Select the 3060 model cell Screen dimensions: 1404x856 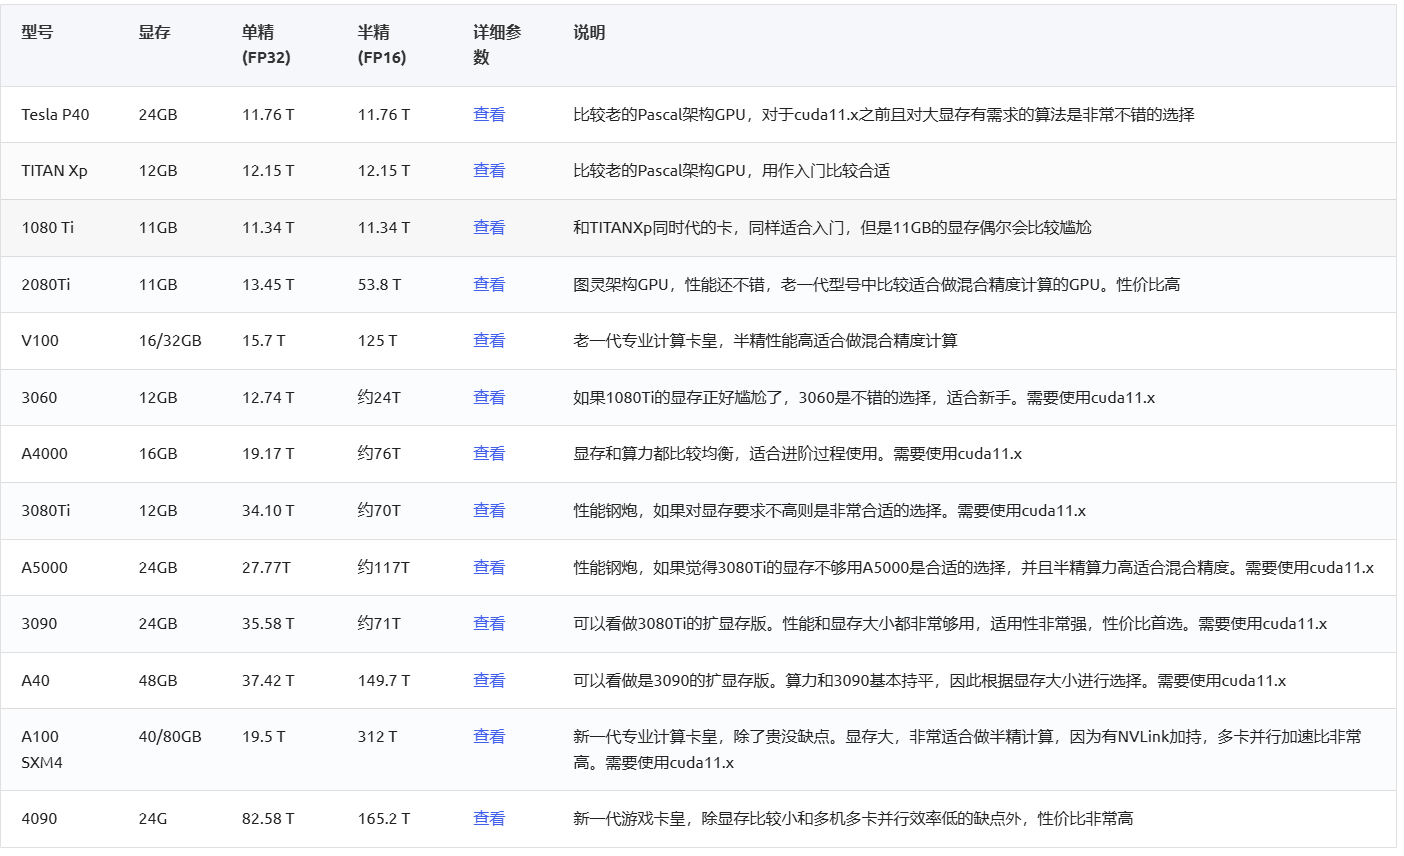point(39,398)
